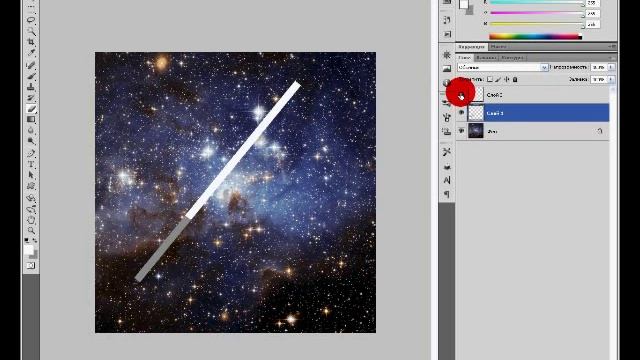
Task: Open the Paragraph panel icon in dock
Action: tap(447, 194)
